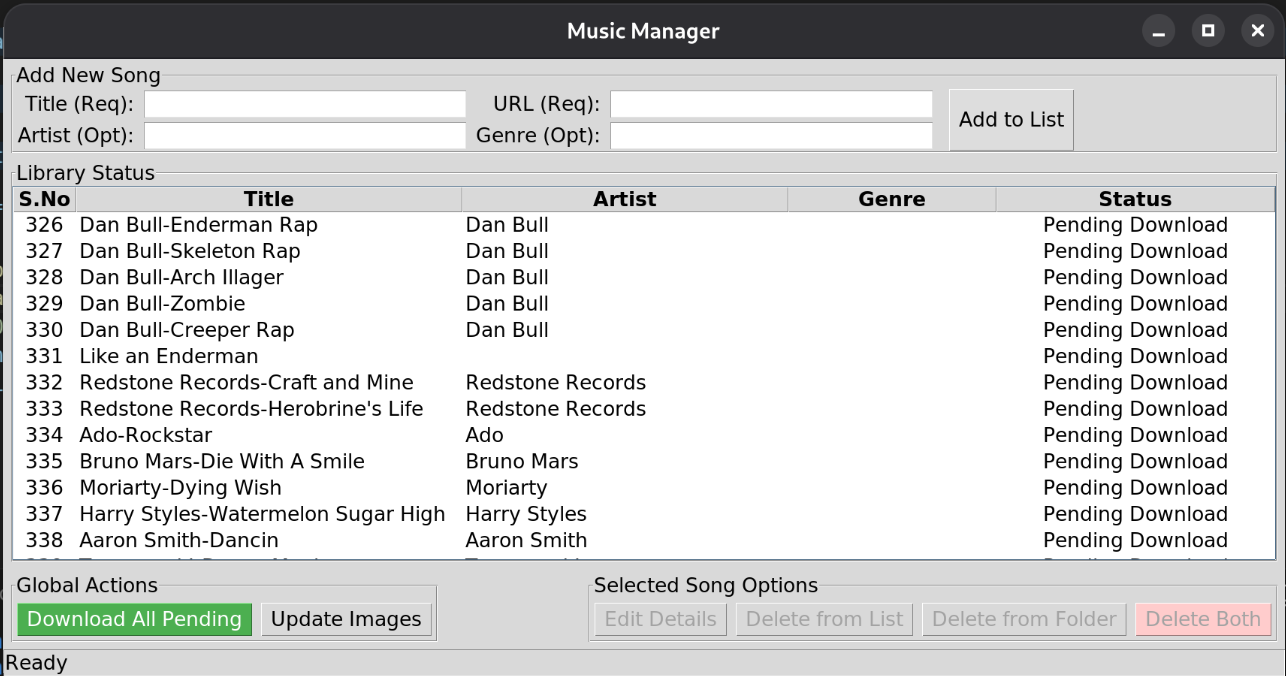Choose the Ado-Rockstar song row
The width and height of the screenshot is (1286, 676).
point(146,435)
